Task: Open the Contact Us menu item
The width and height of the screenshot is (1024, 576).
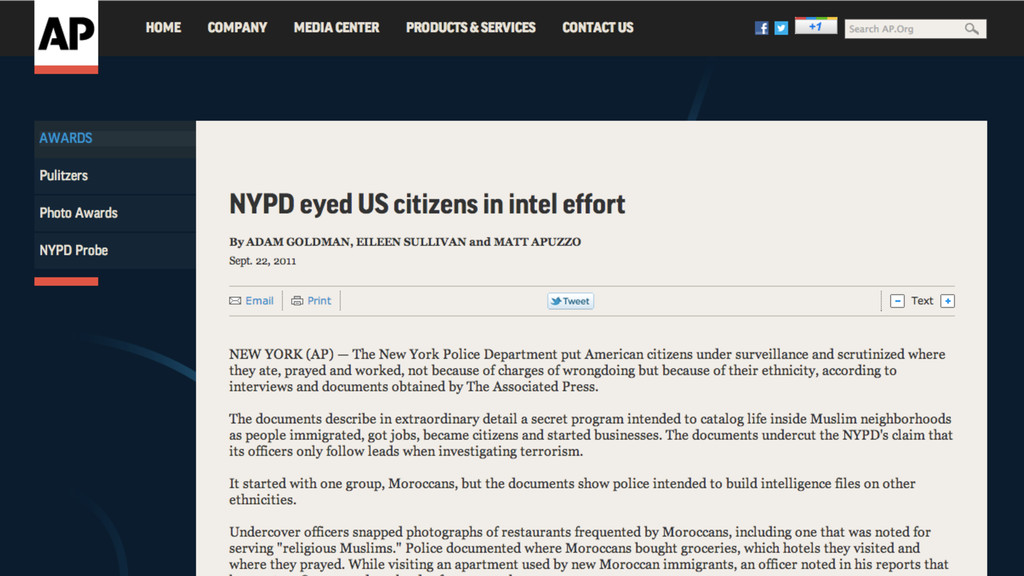Action: (598, 27)
